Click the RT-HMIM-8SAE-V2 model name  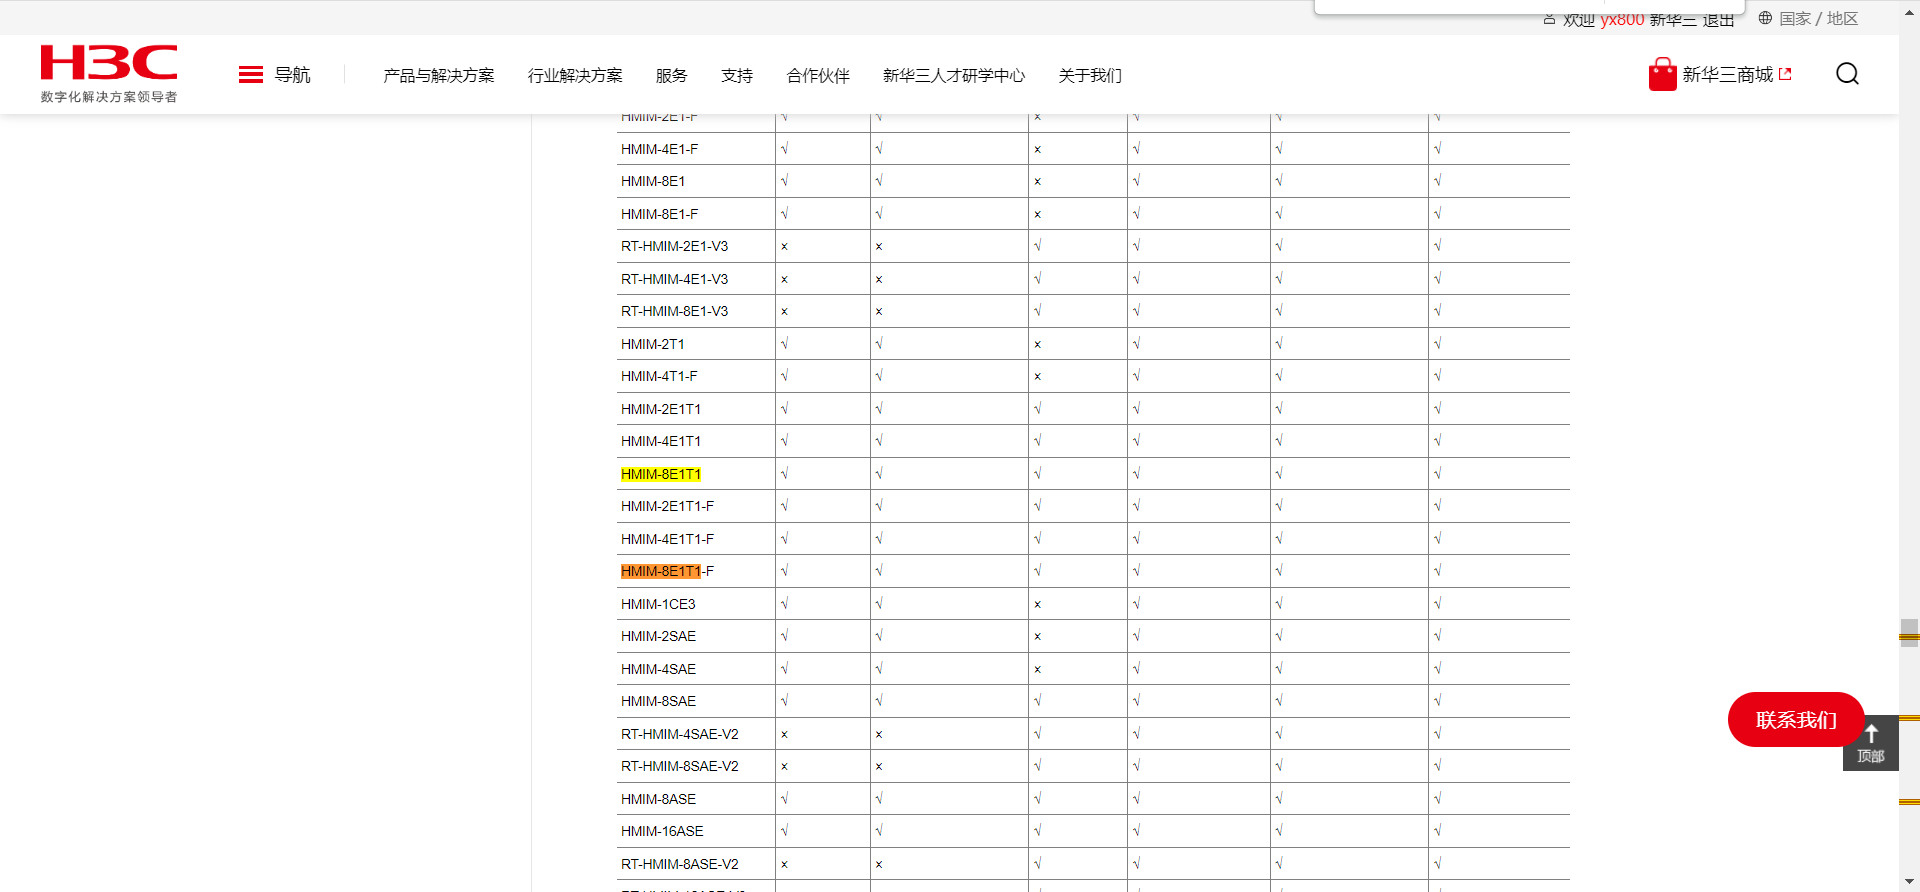(x=680, y=766)
